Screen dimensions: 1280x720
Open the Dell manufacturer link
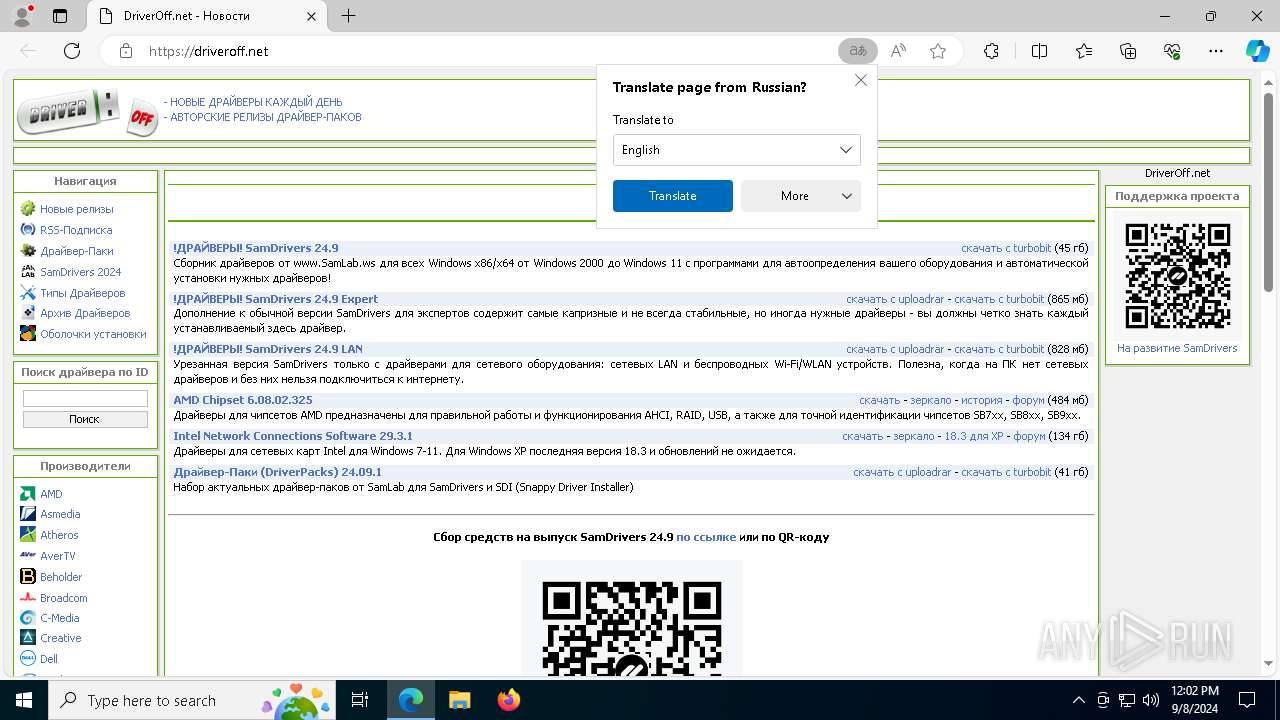[49, 659]
